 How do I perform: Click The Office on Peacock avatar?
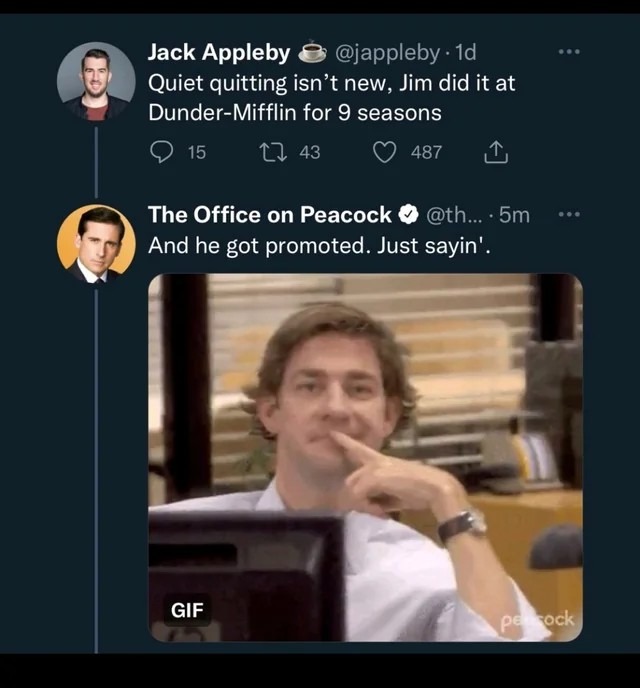pos(96,244)
